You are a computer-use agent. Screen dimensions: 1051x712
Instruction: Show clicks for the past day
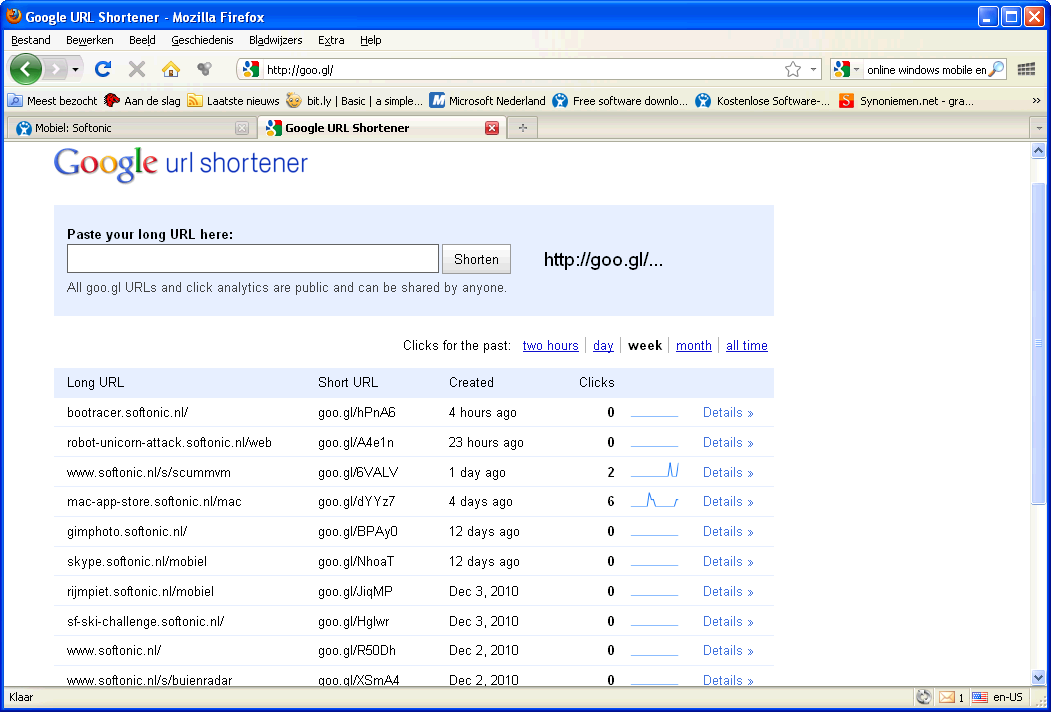[x=603, y=345]
